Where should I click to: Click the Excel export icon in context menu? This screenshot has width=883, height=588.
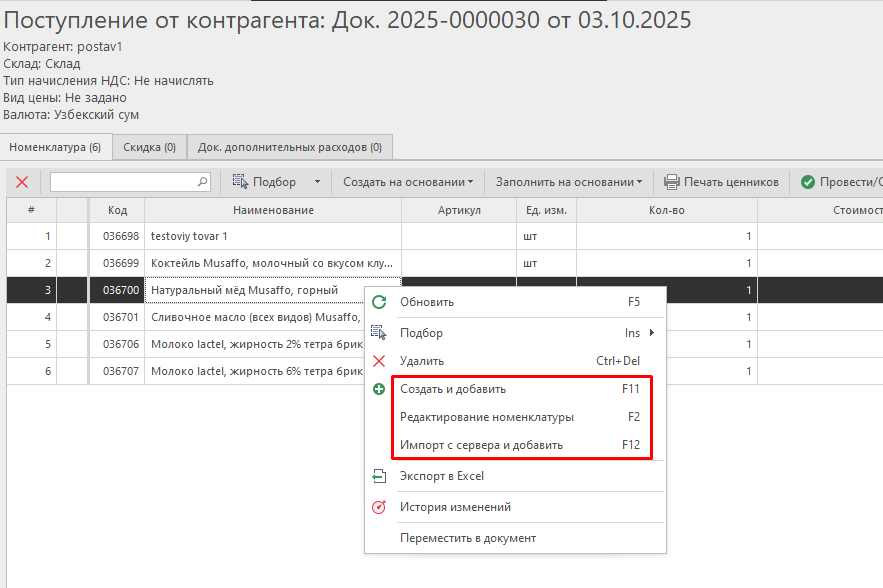379,476
